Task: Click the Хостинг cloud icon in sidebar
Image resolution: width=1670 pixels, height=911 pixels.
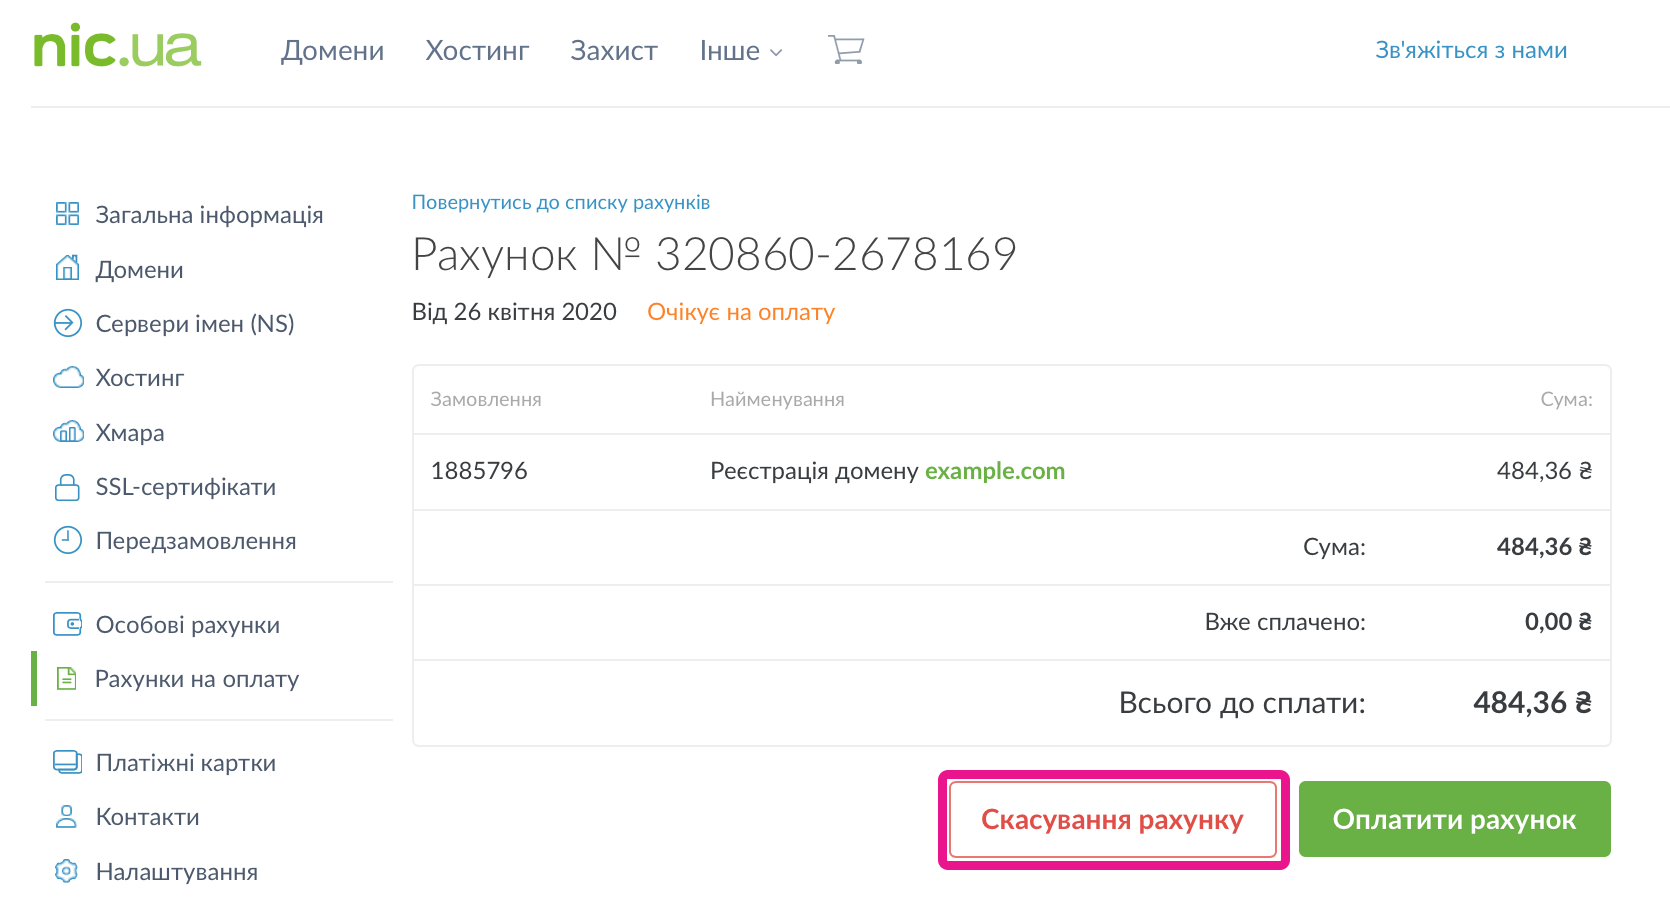Action: (x=67, y=378)
